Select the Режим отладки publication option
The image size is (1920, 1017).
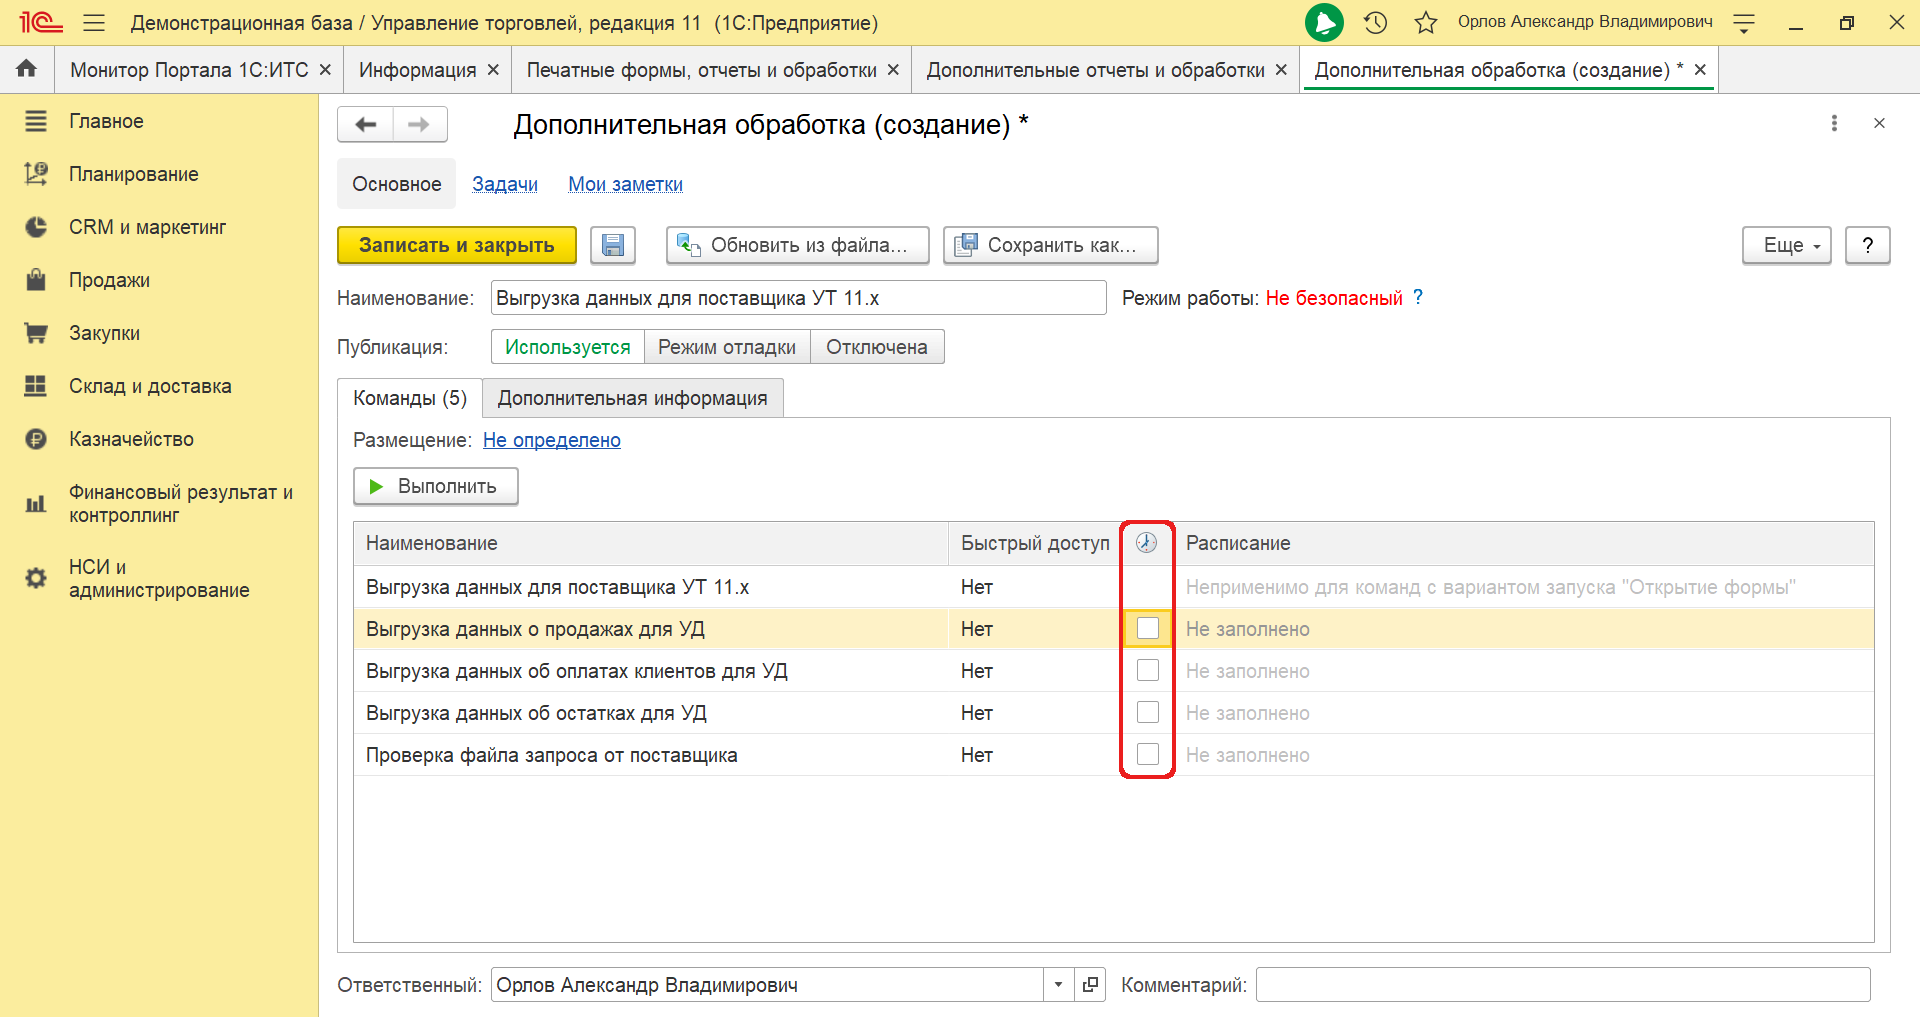coord(727,347)
